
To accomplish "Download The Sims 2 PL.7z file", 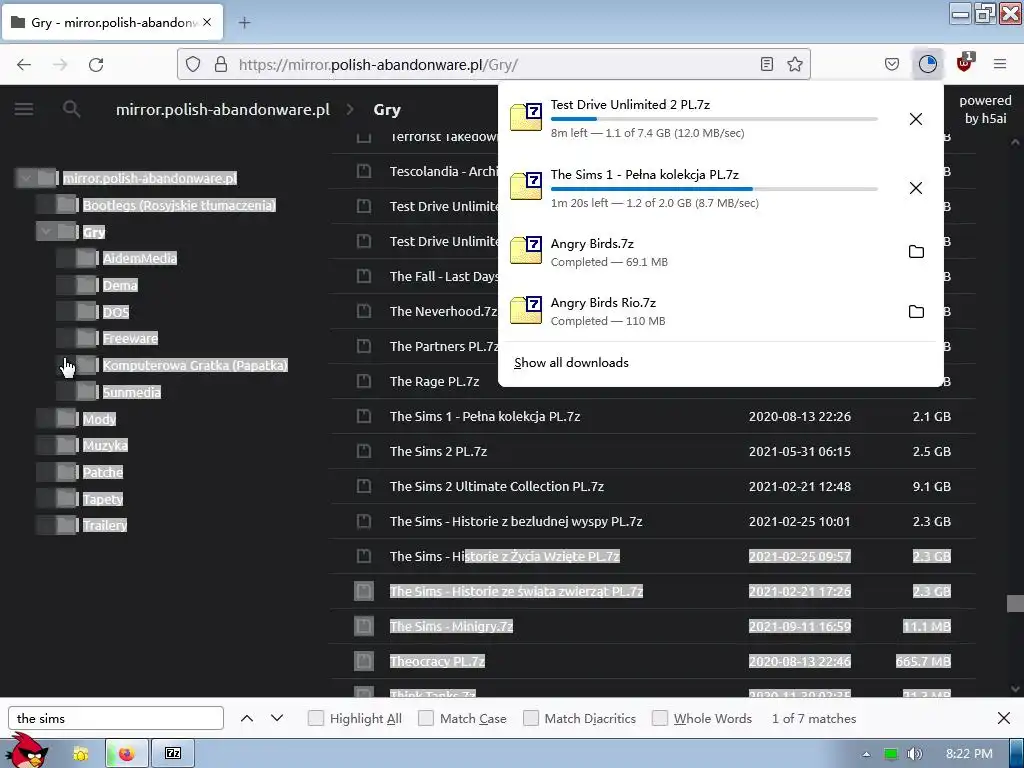I will (438, 451).
